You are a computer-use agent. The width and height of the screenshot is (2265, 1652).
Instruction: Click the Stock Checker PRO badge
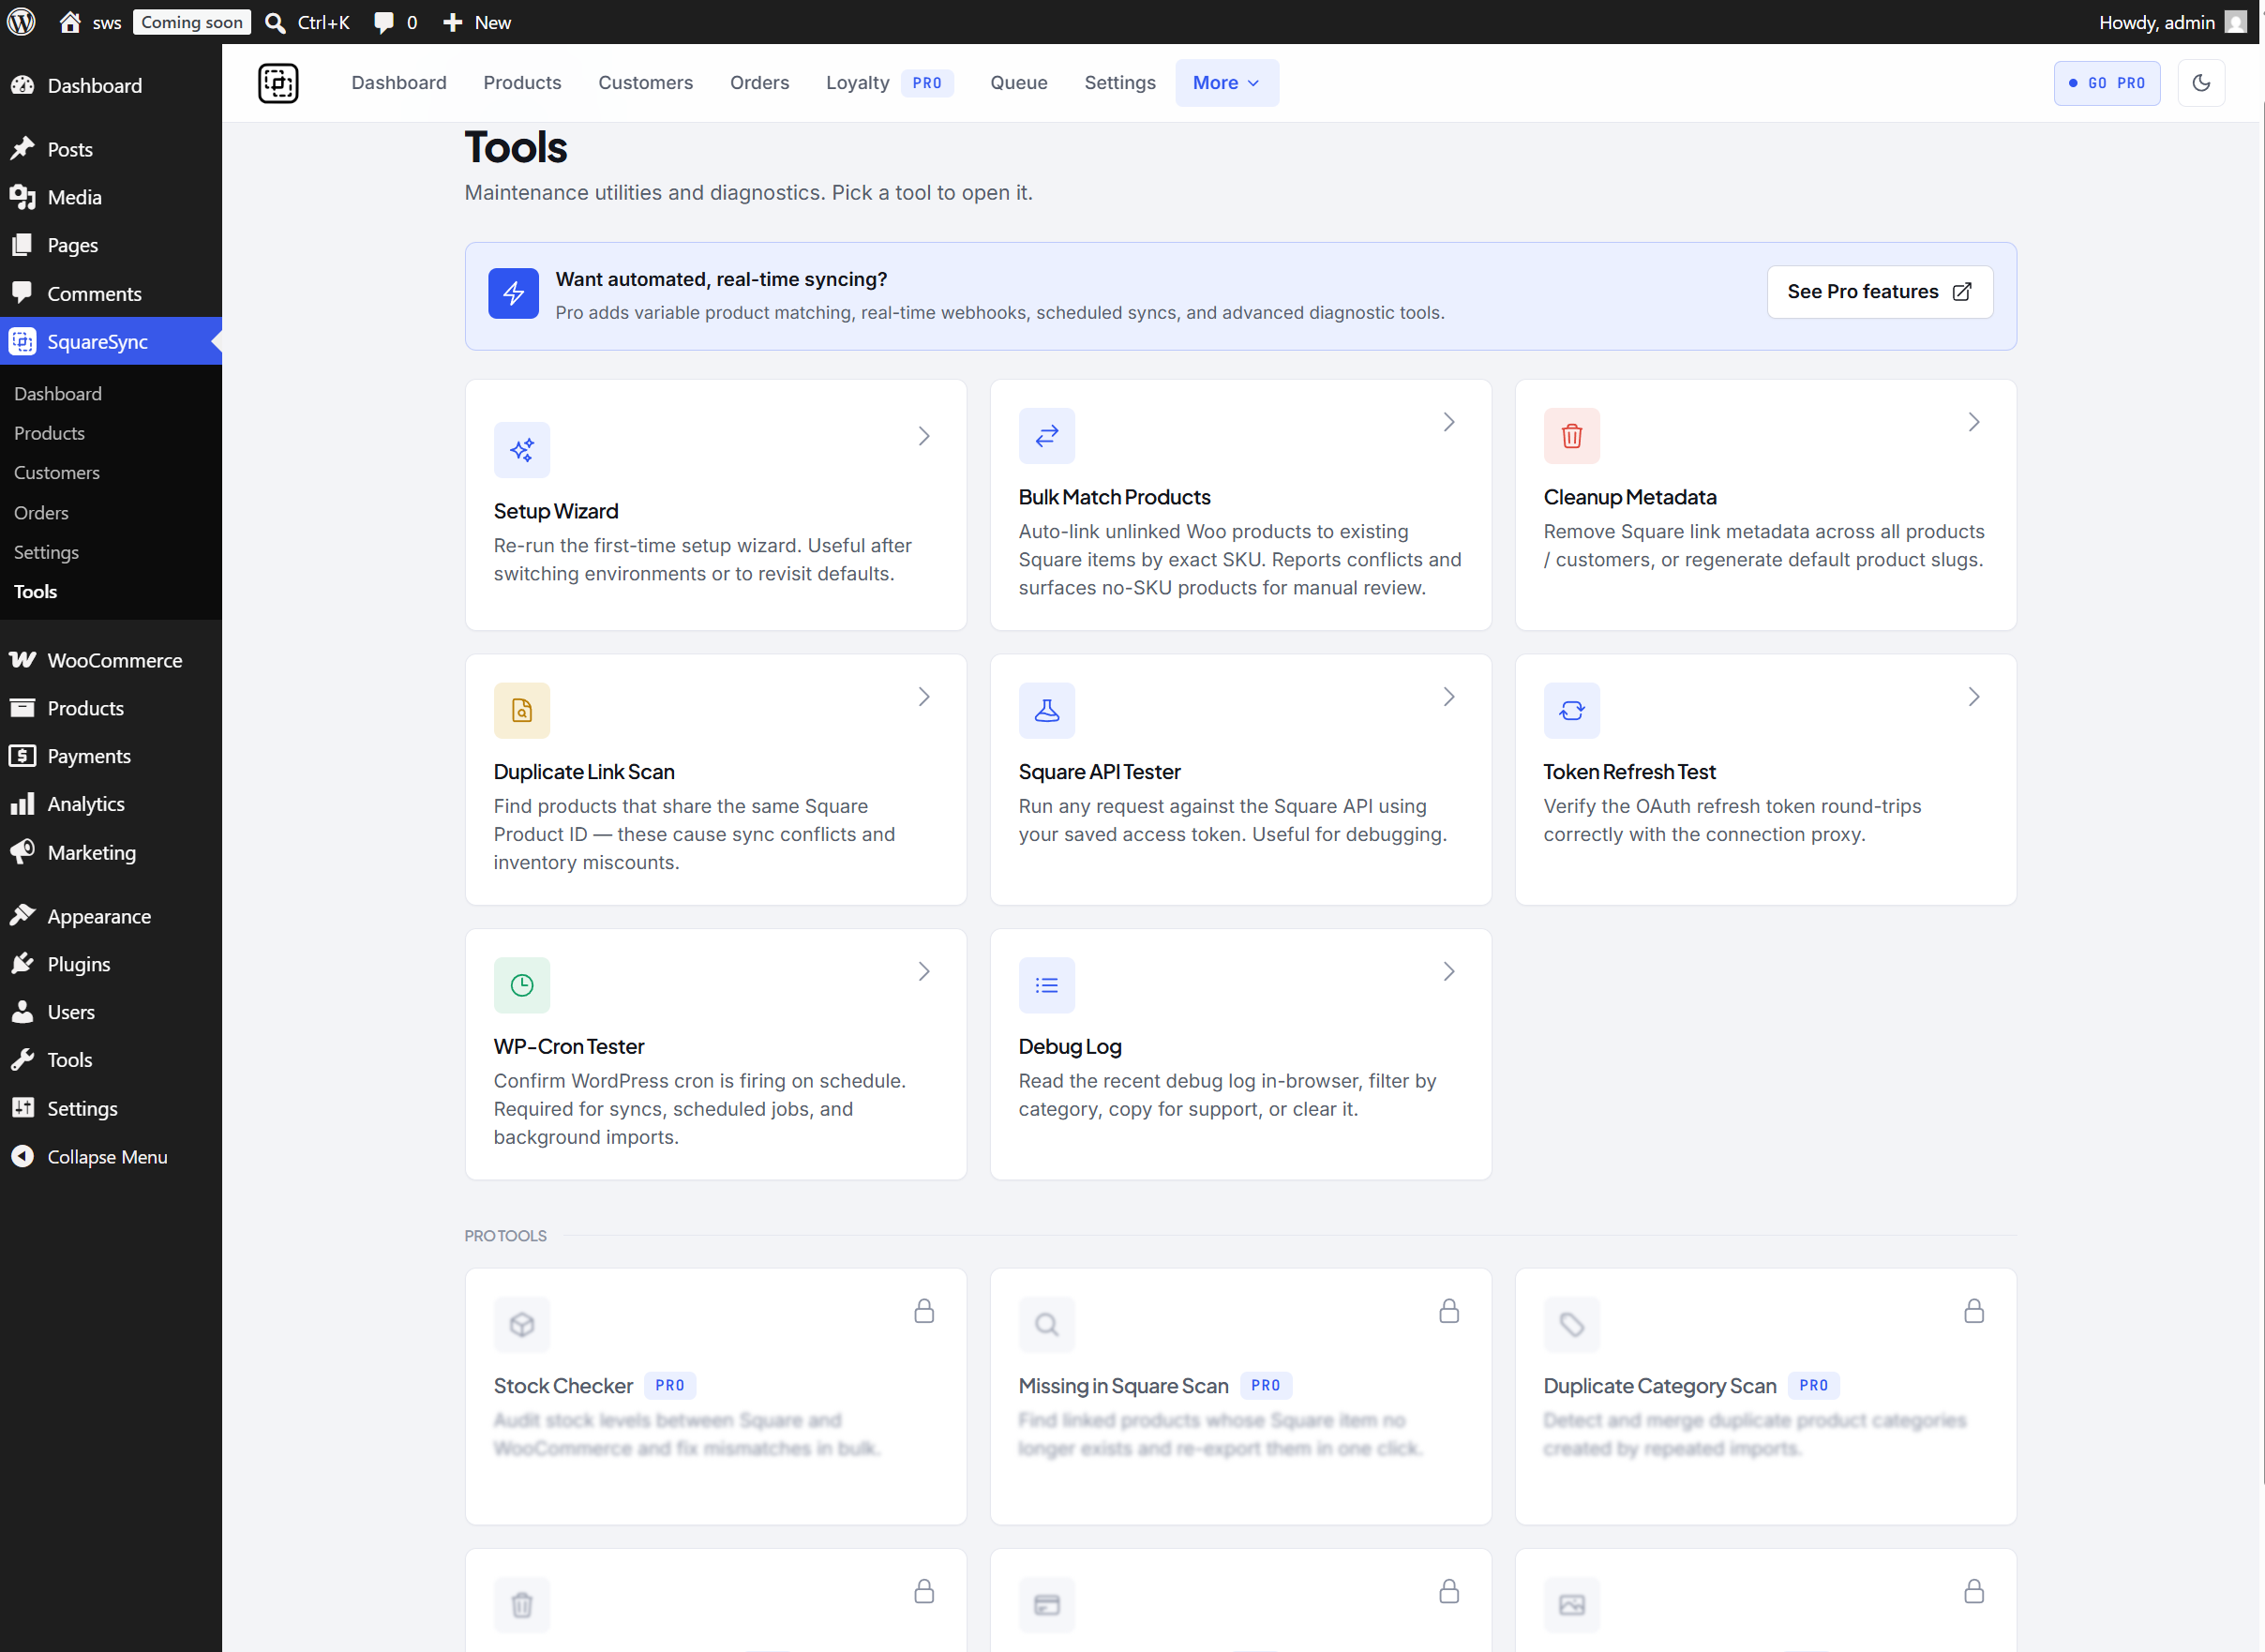670,1385
